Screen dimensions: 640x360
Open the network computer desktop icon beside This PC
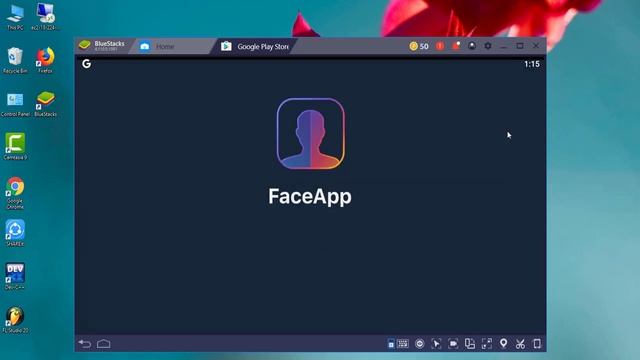[45, 17]
